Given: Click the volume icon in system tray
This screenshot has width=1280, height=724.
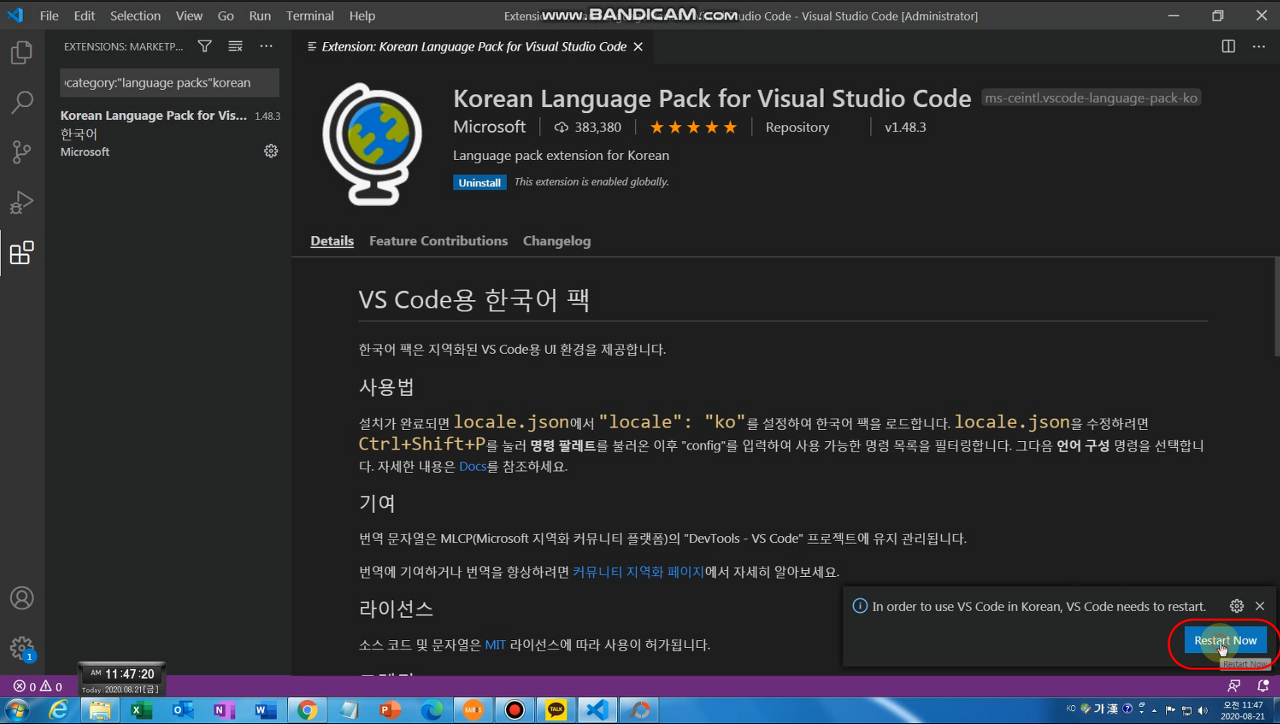Looking at the screenshot, I should click(1202, 709).
